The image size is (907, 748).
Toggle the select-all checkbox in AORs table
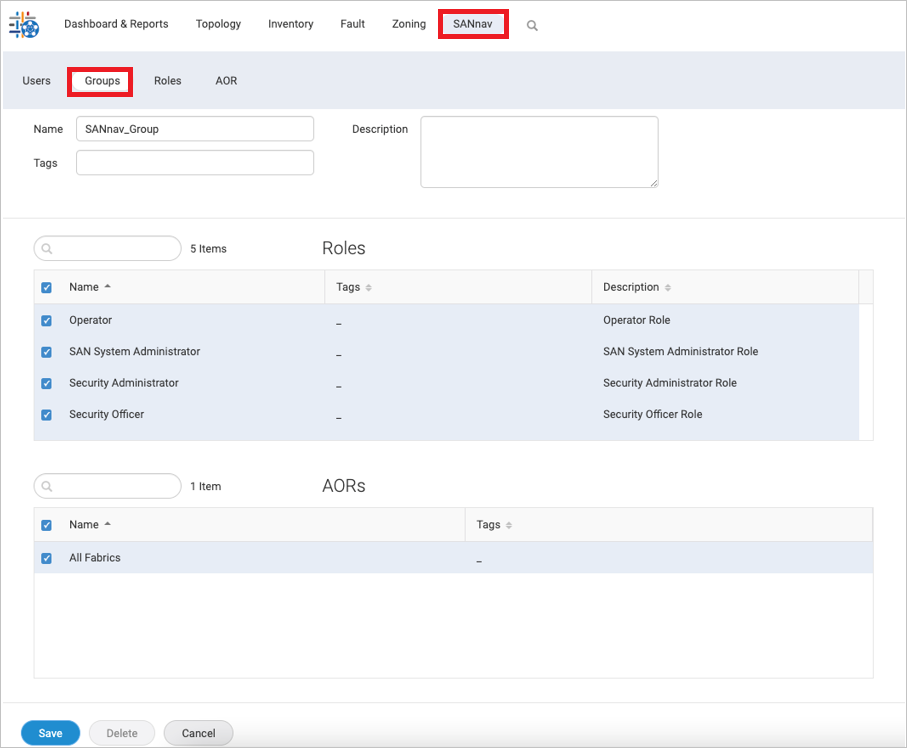pyautogui.click(x=46, y=525)
